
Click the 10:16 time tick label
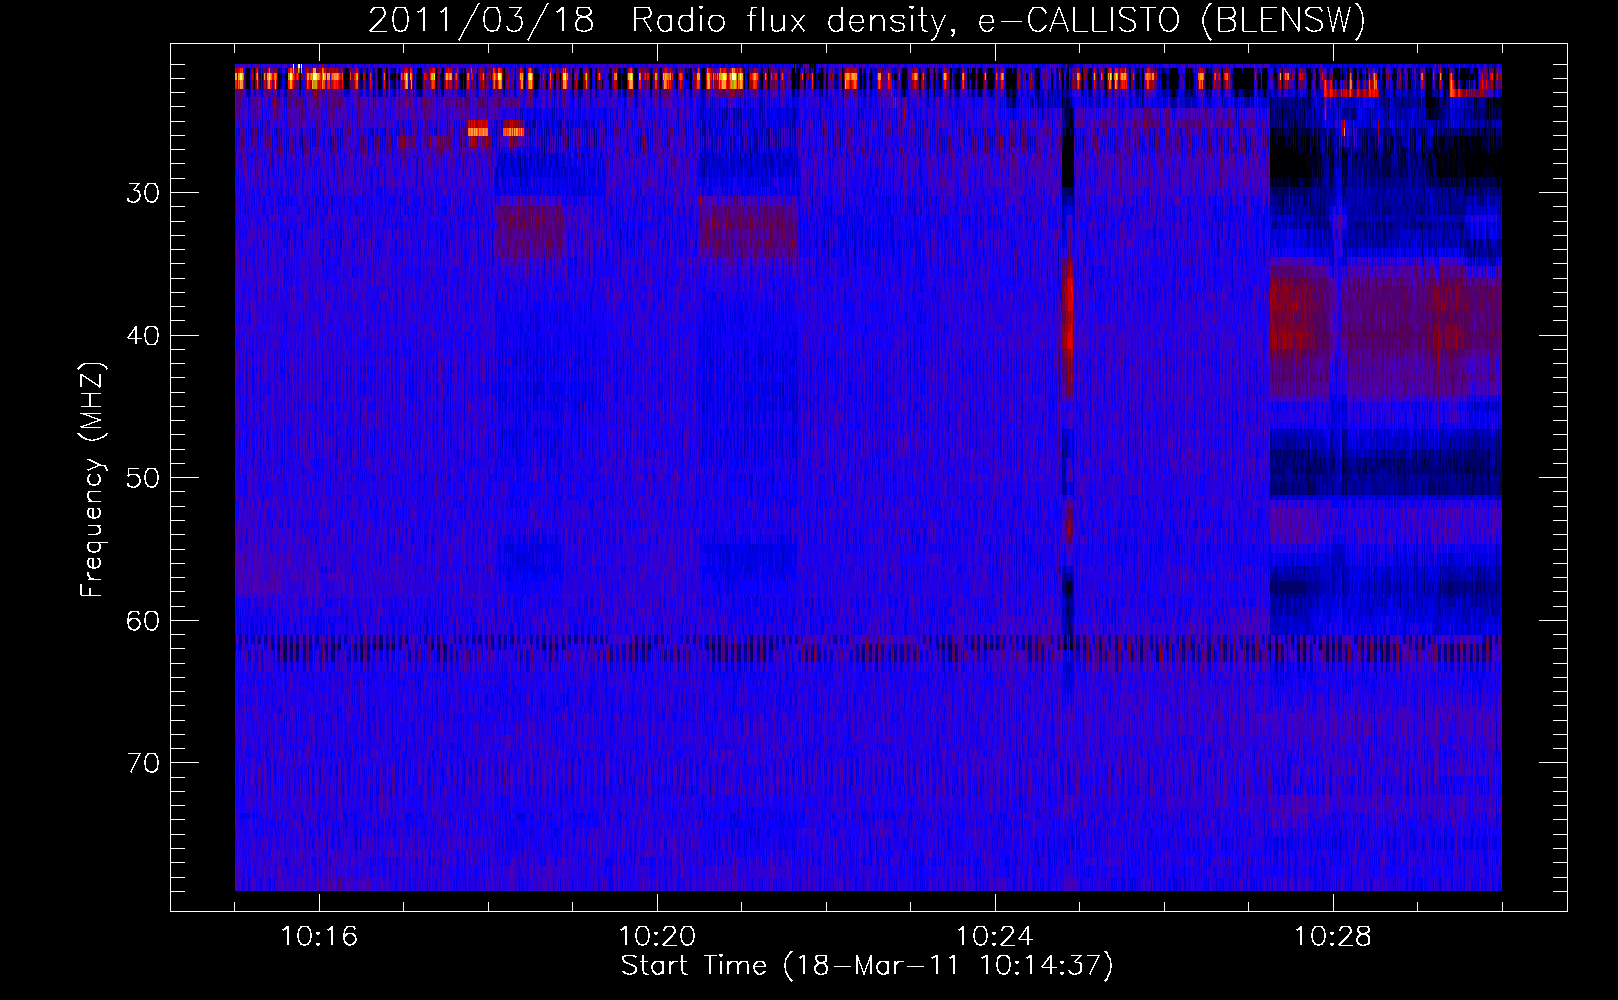319,937
